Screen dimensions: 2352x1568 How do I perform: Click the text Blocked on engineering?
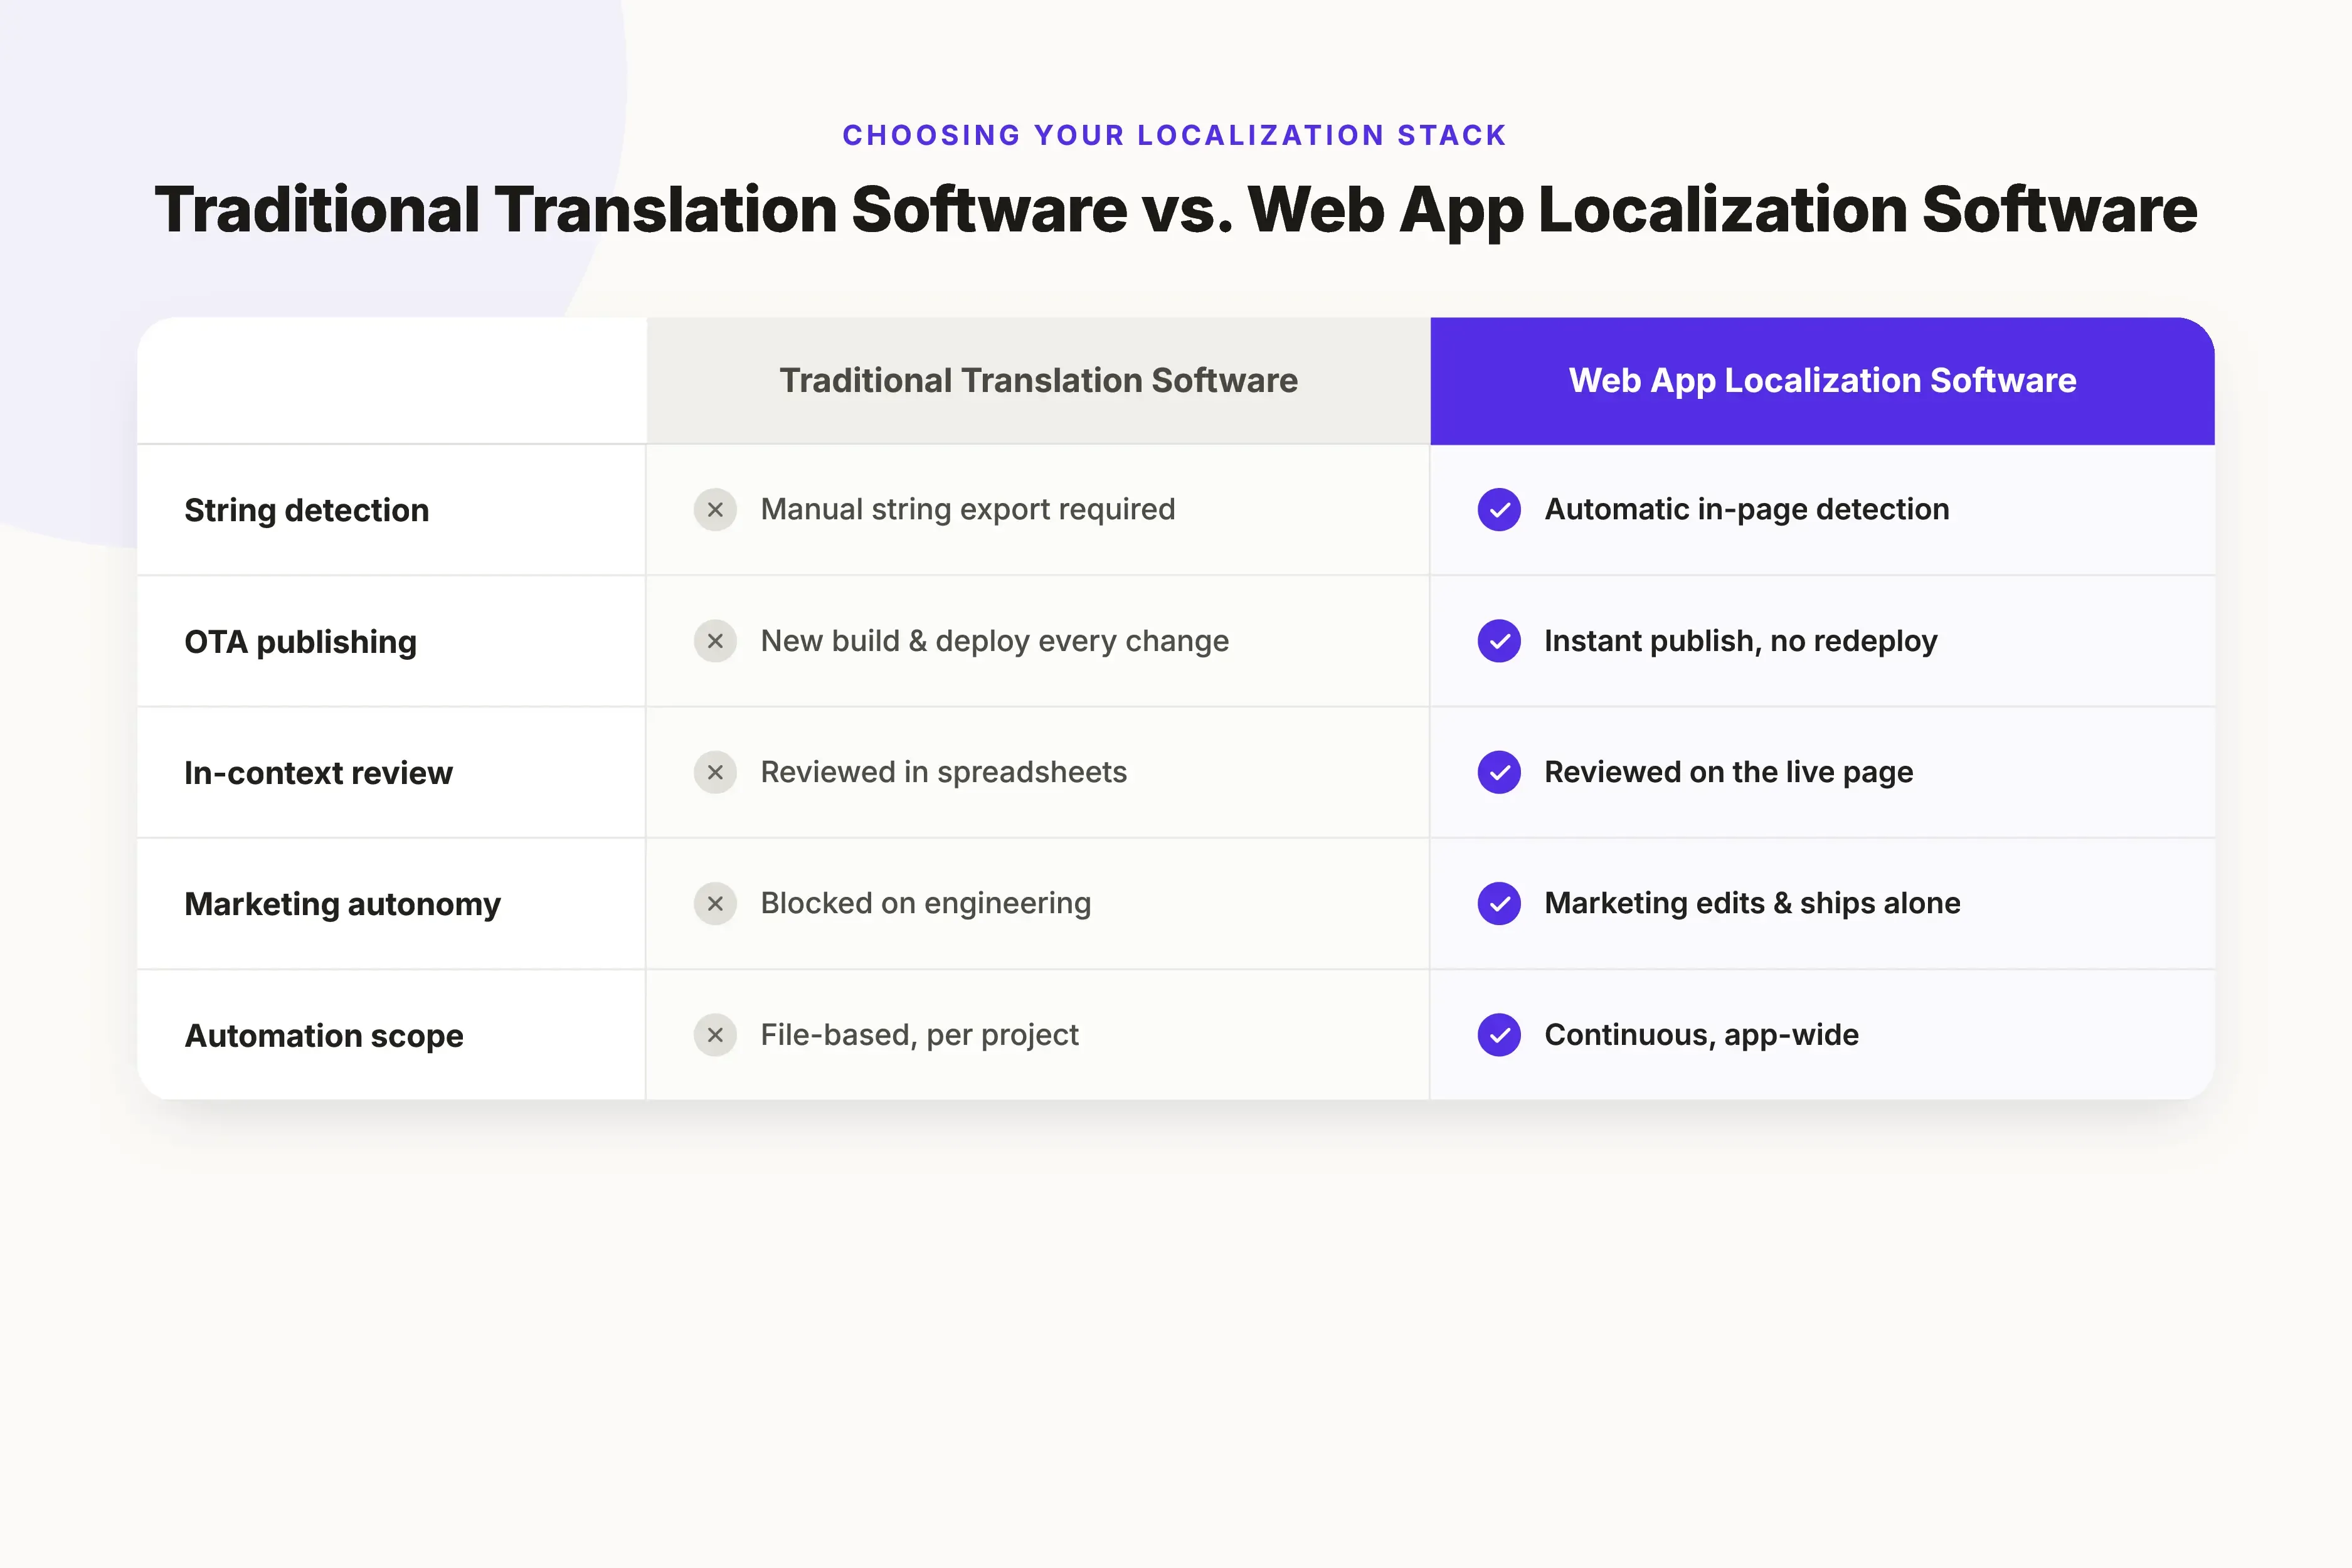926,904
